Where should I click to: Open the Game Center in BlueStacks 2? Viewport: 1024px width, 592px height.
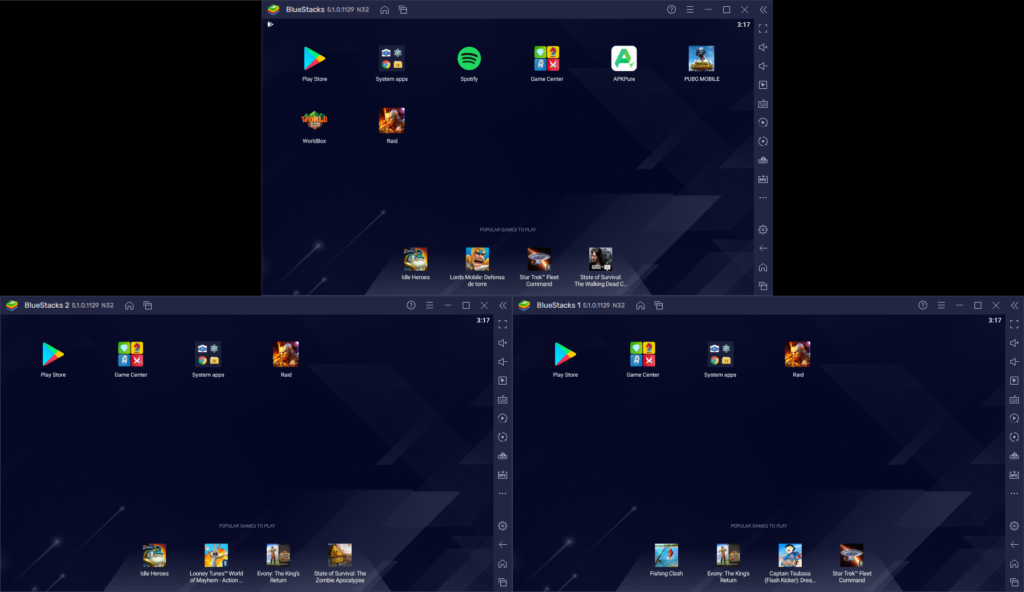click(129, 352)
